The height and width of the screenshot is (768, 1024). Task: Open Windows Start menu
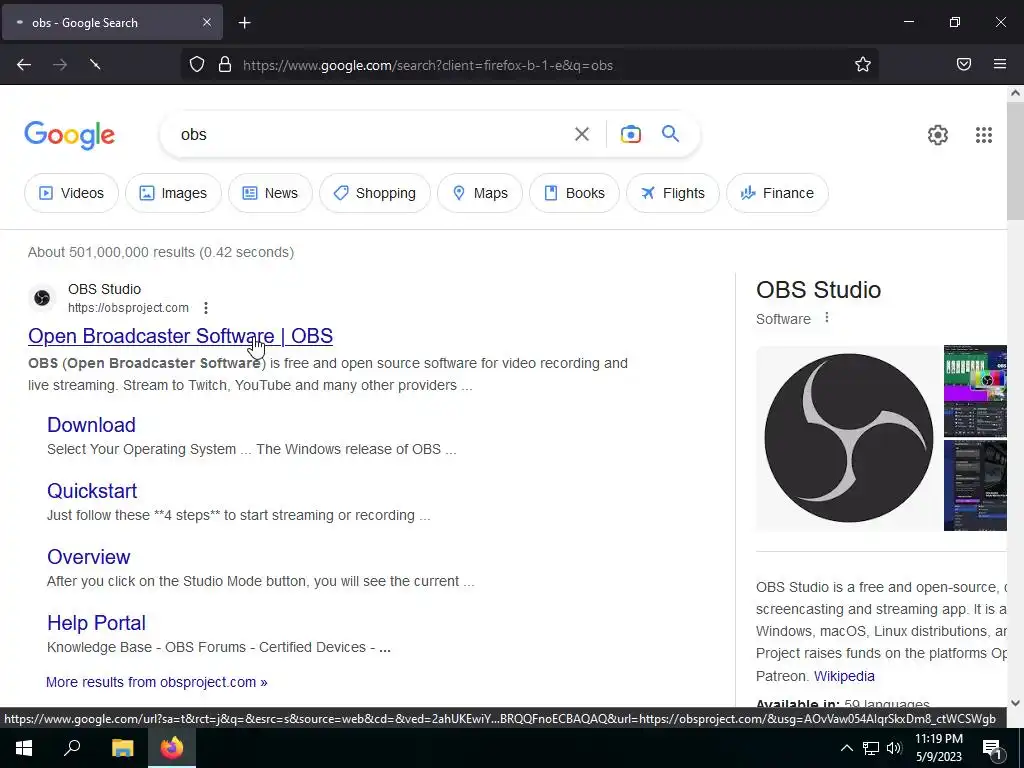tap(24, 748)
